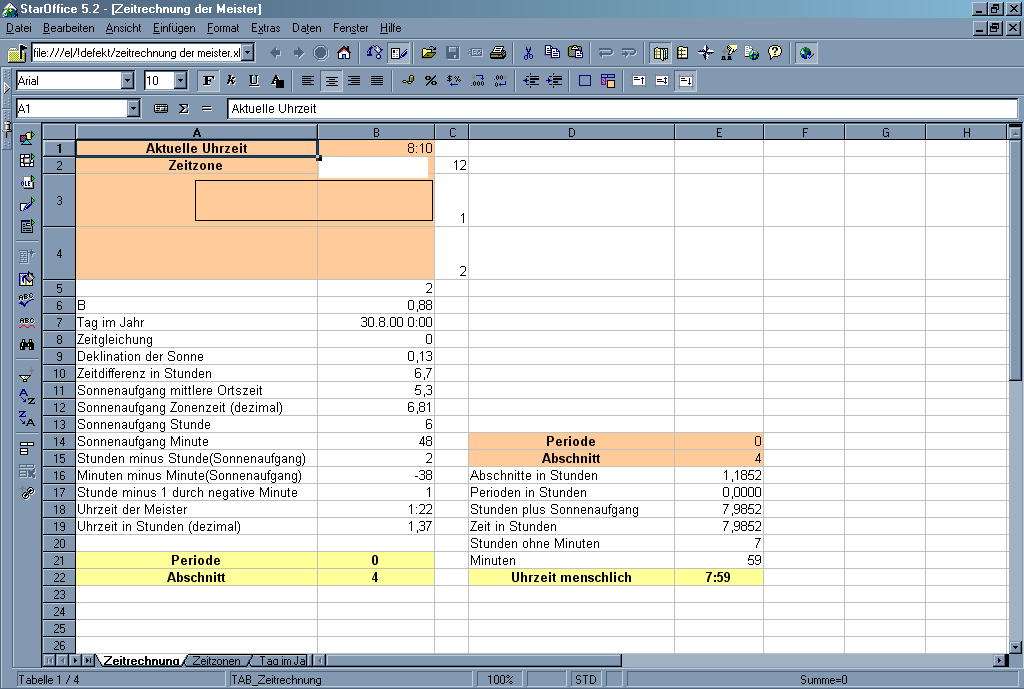This screenshot has width=1024, height=689.
Task: Click the Open File folder icon
Action: [x=429, y=53]
